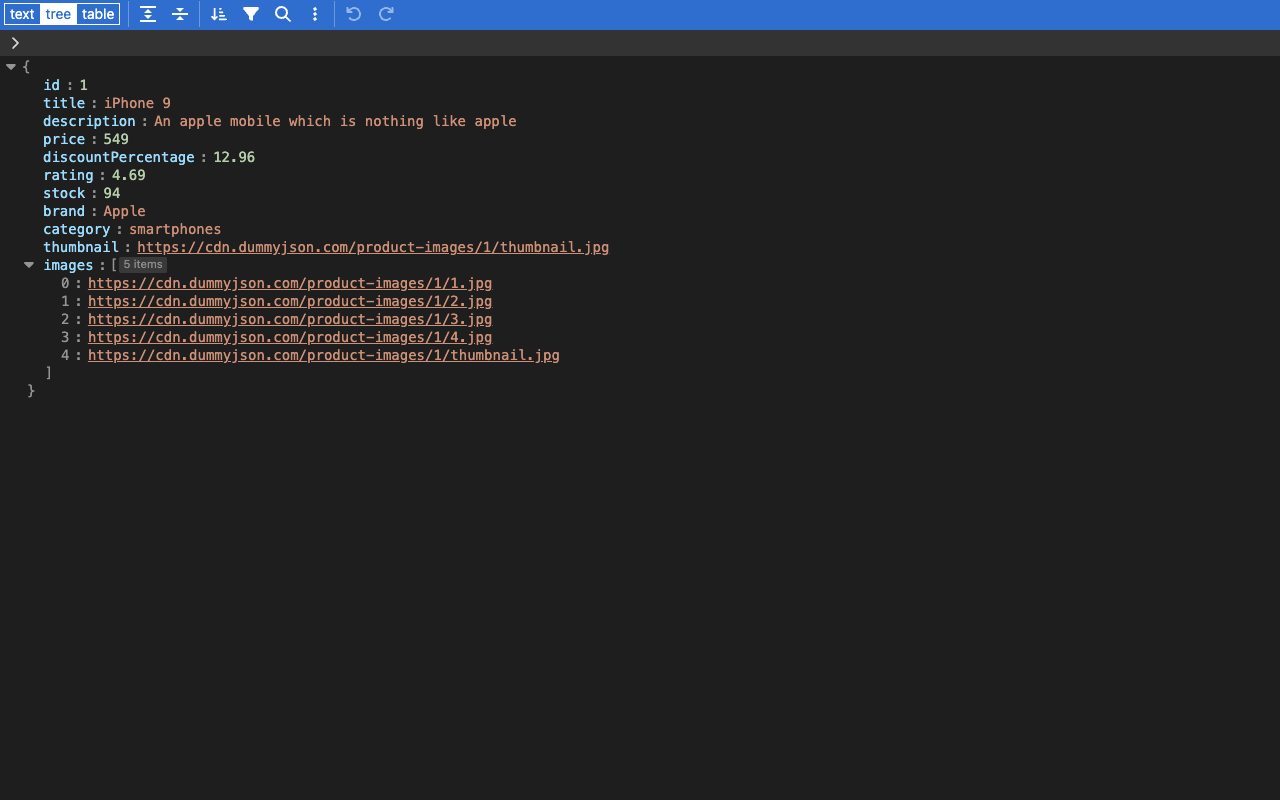Select the value 12.96
This screenshot has height=800, width=1280.
234,157
